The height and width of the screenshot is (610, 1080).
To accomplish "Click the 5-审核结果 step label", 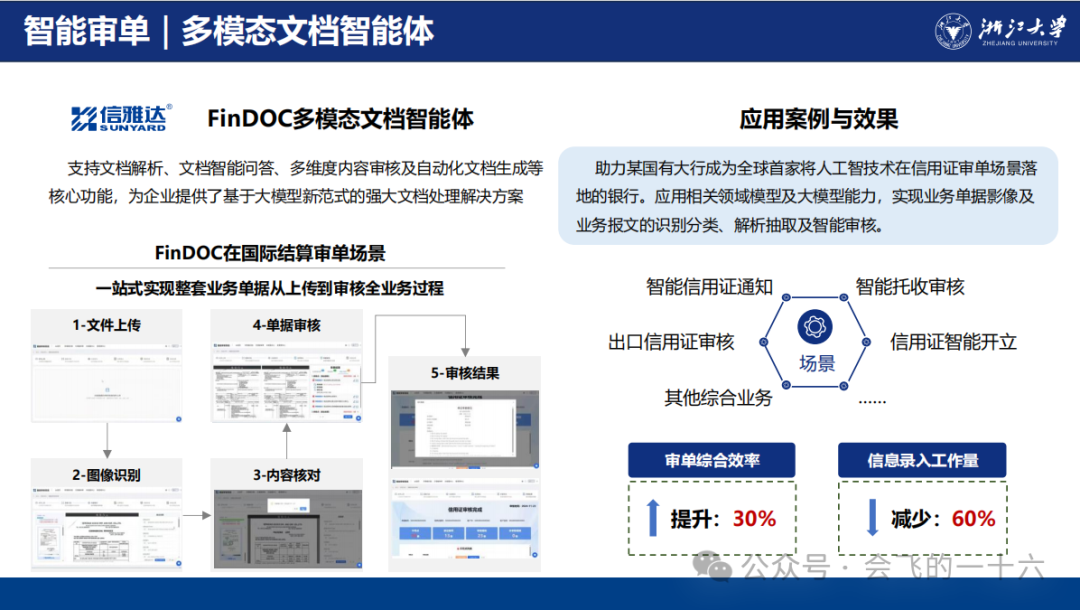I will point(465,373).
